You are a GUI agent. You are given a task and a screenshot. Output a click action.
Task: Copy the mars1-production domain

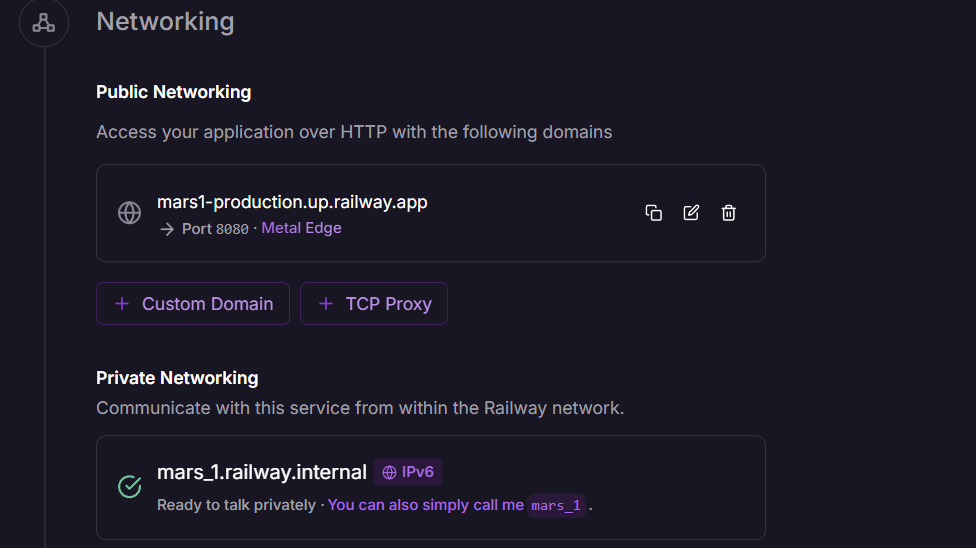tap(654, 213)
